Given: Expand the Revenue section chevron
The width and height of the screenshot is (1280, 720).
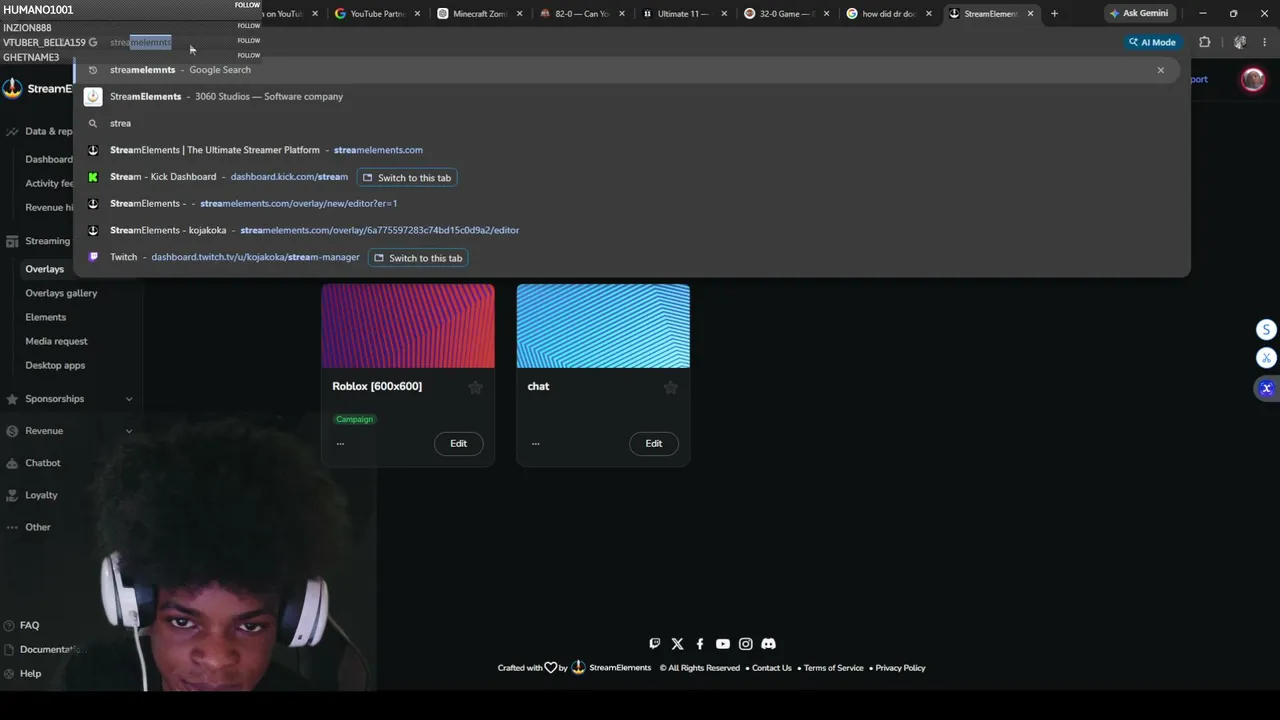Looking at the screenshot, I should [129, 431].
